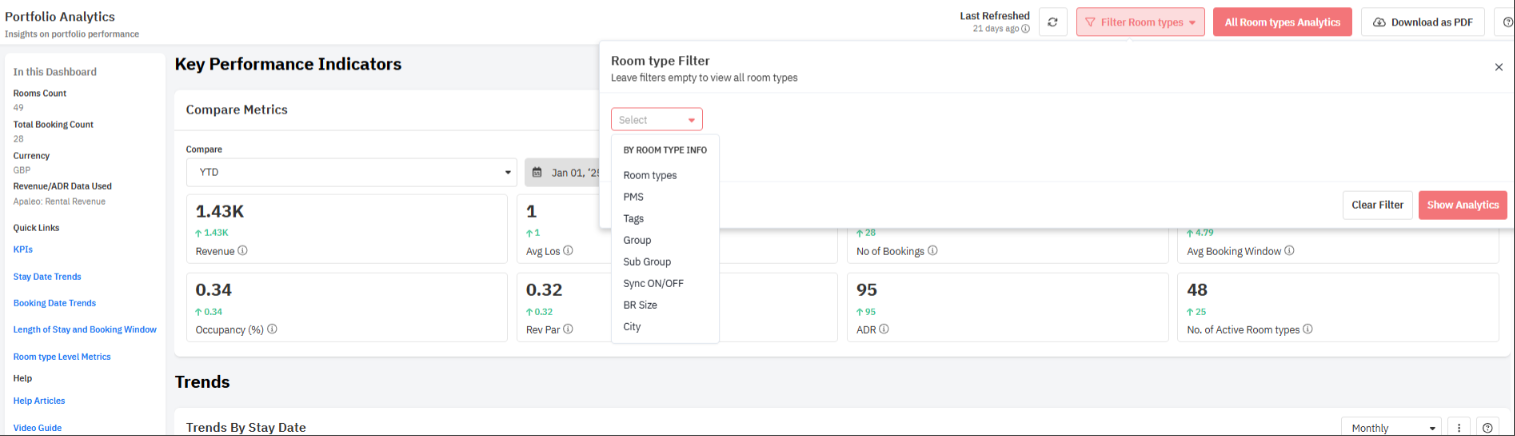This screenshot has width=1515, height=436.
Task: Click the info icon beside Occupancy (%)
Action: tap(272, 329)
